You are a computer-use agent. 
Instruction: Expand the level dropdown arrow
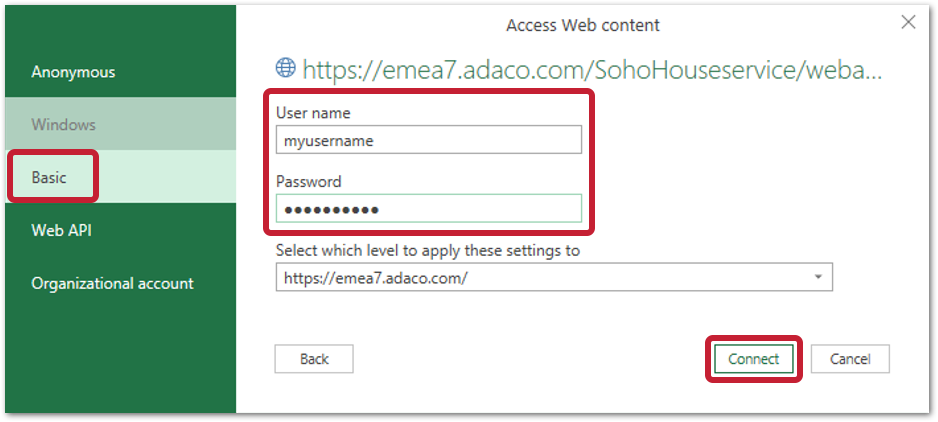[x=818, y=277]
